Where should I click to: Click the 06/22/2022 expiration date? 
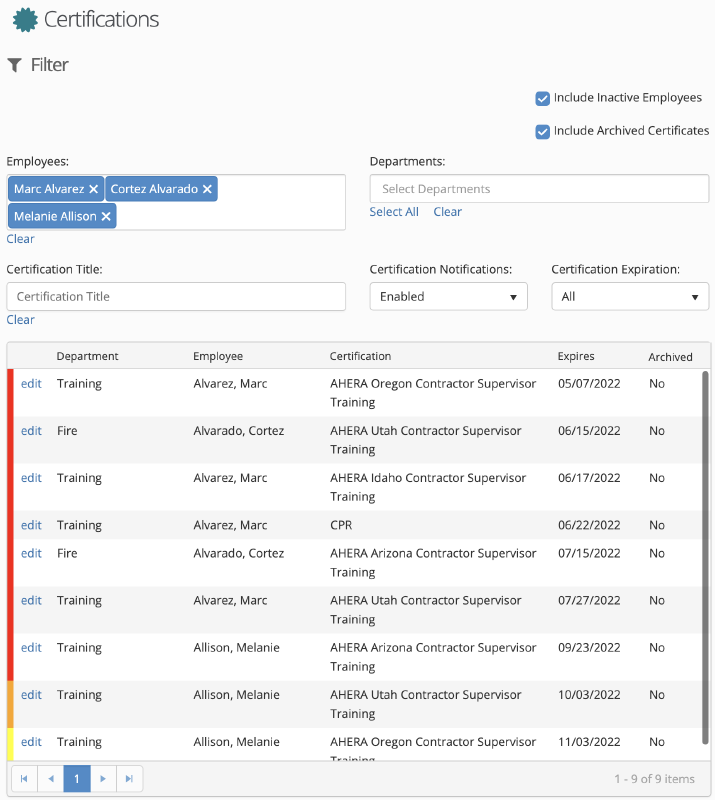tap(589, 525)
